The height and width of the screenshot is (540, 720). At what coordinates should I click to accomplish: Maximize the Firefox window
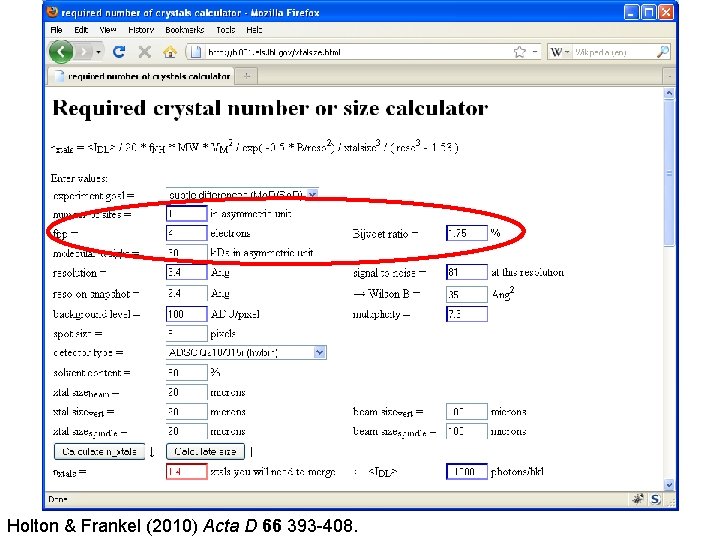648,12
